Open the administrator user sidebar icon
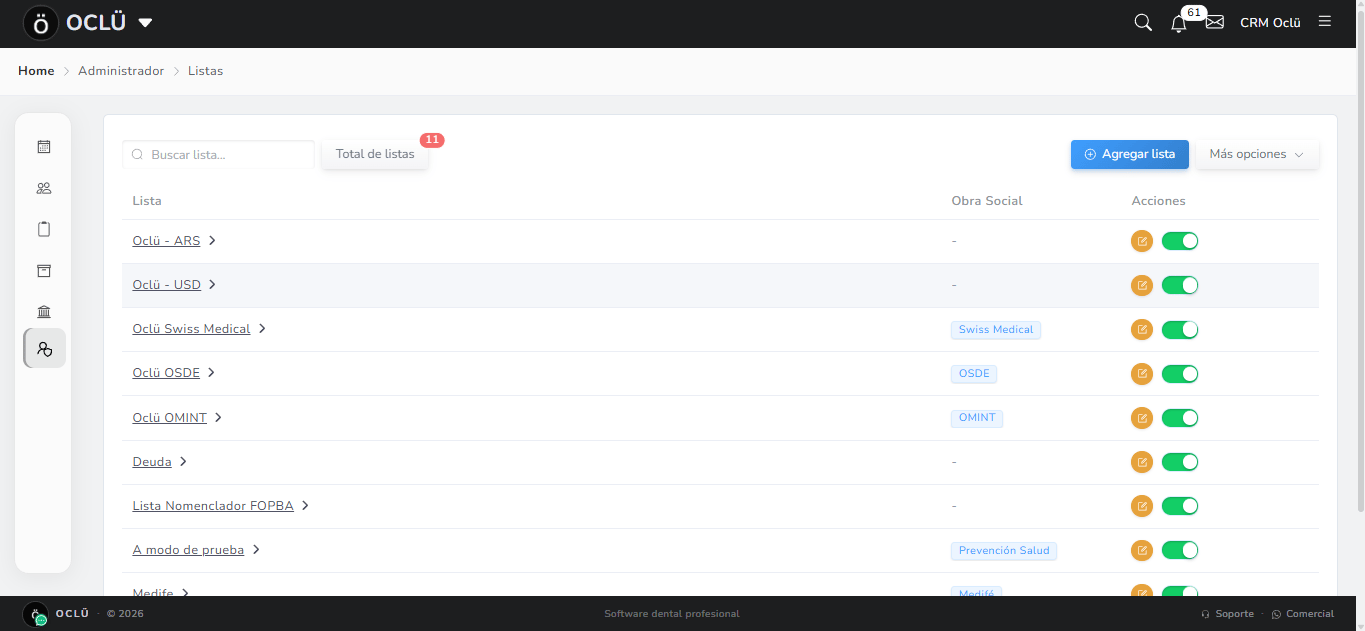1365x631 pixels. click(x=44, y=349)
